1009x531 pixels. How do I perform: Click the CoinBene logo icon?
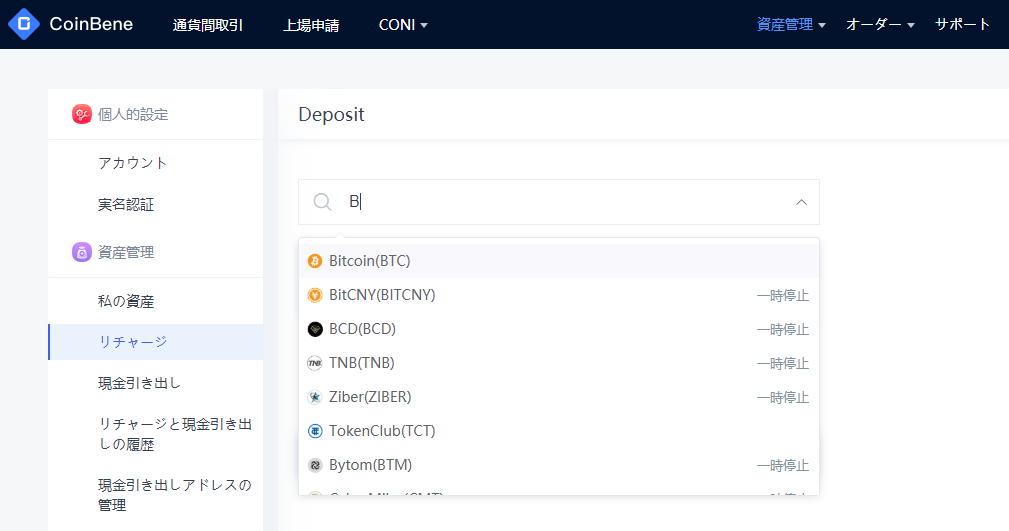pyautogui.click(x=24, y=24)
